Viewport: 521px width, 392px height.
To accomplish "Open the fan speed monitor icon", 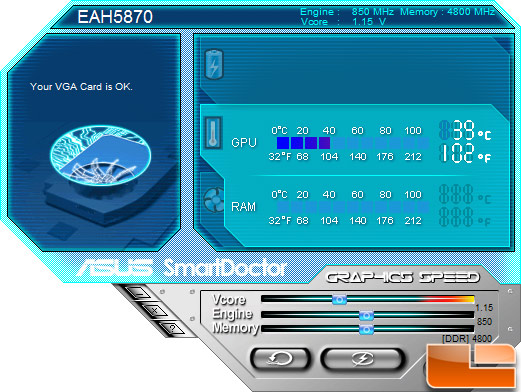I will (214, 200).
